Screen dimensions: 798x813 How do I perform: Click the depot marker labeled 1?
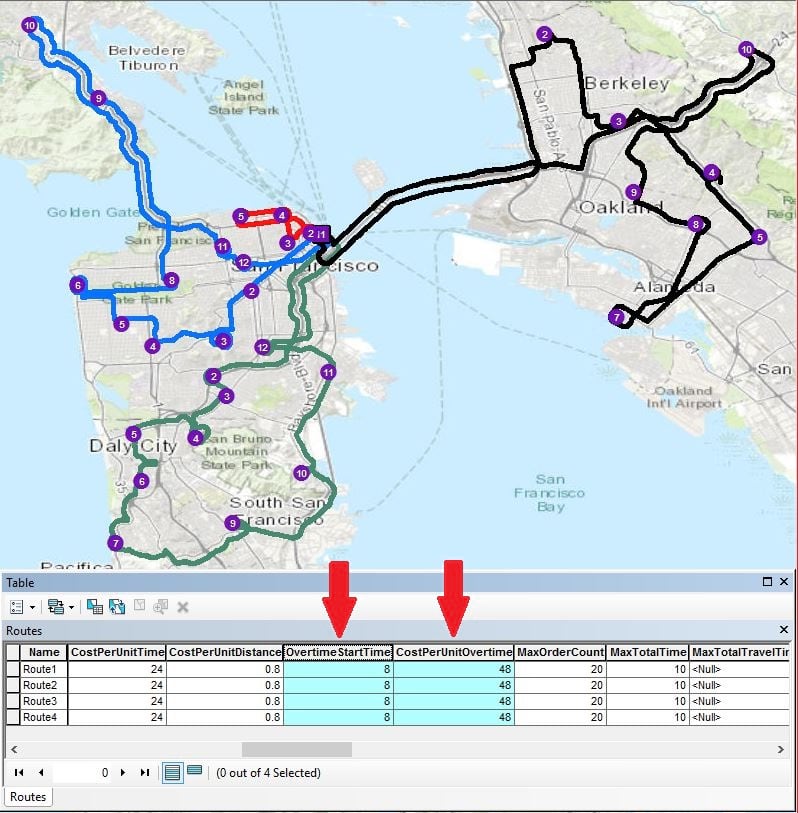[323, 234]
